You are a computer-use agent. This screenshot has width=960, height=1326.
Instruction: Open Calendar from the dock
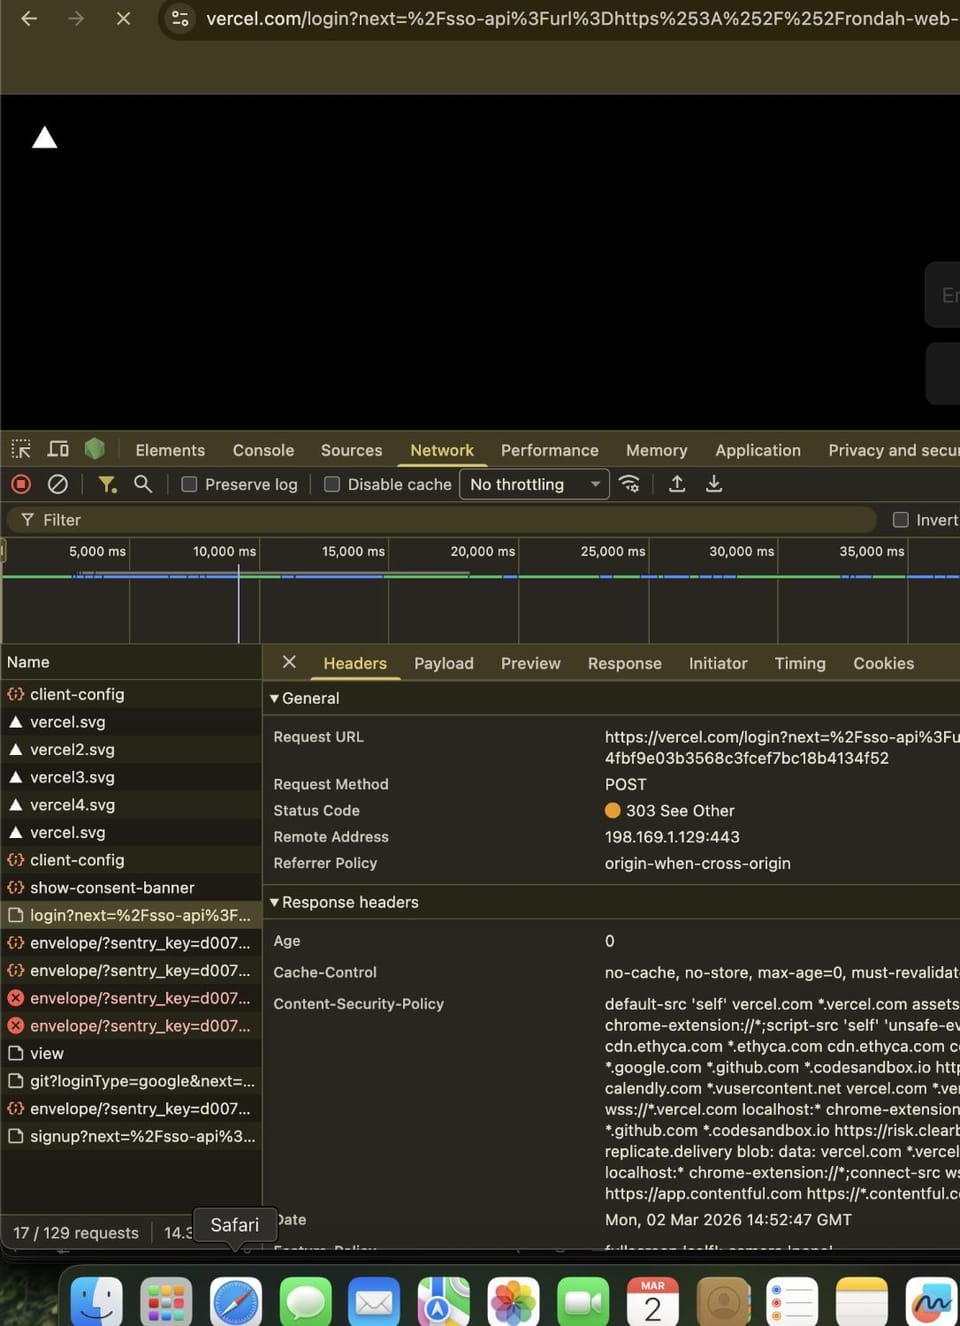point(653,1301)
